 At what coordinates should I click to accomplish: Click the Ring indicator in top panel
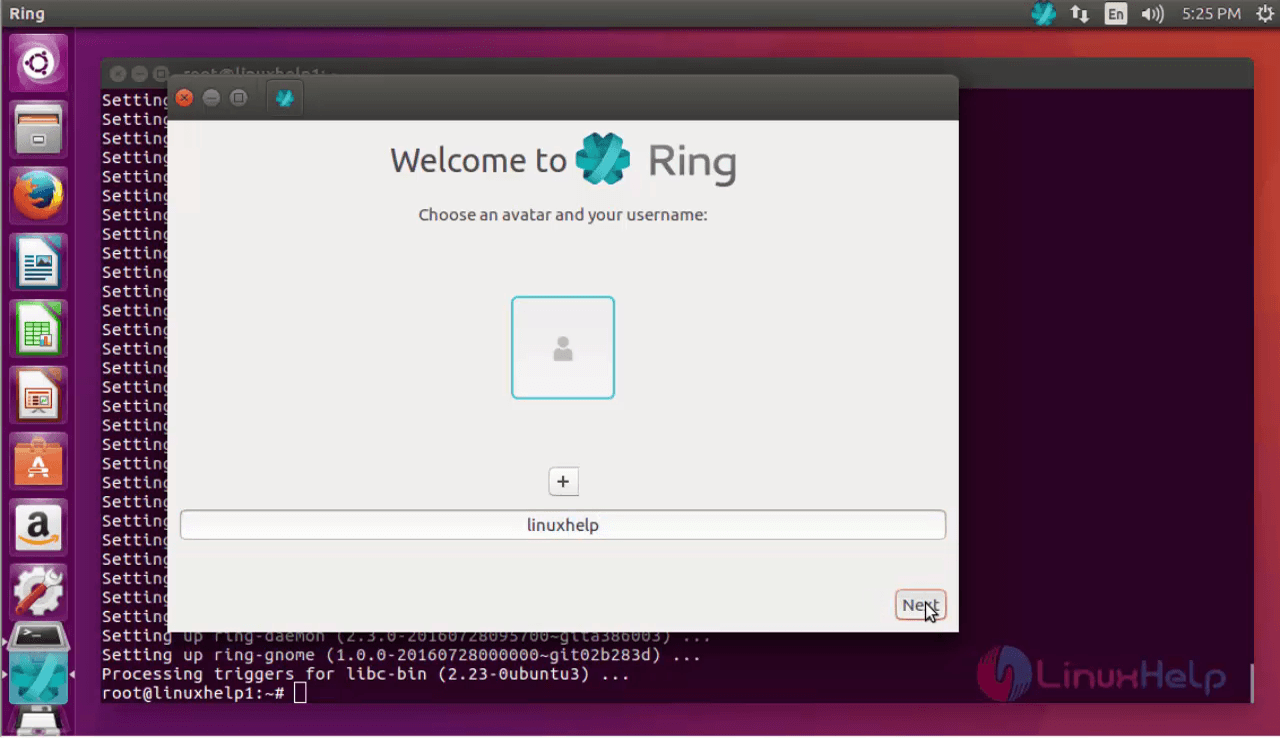coord(1043,14)
